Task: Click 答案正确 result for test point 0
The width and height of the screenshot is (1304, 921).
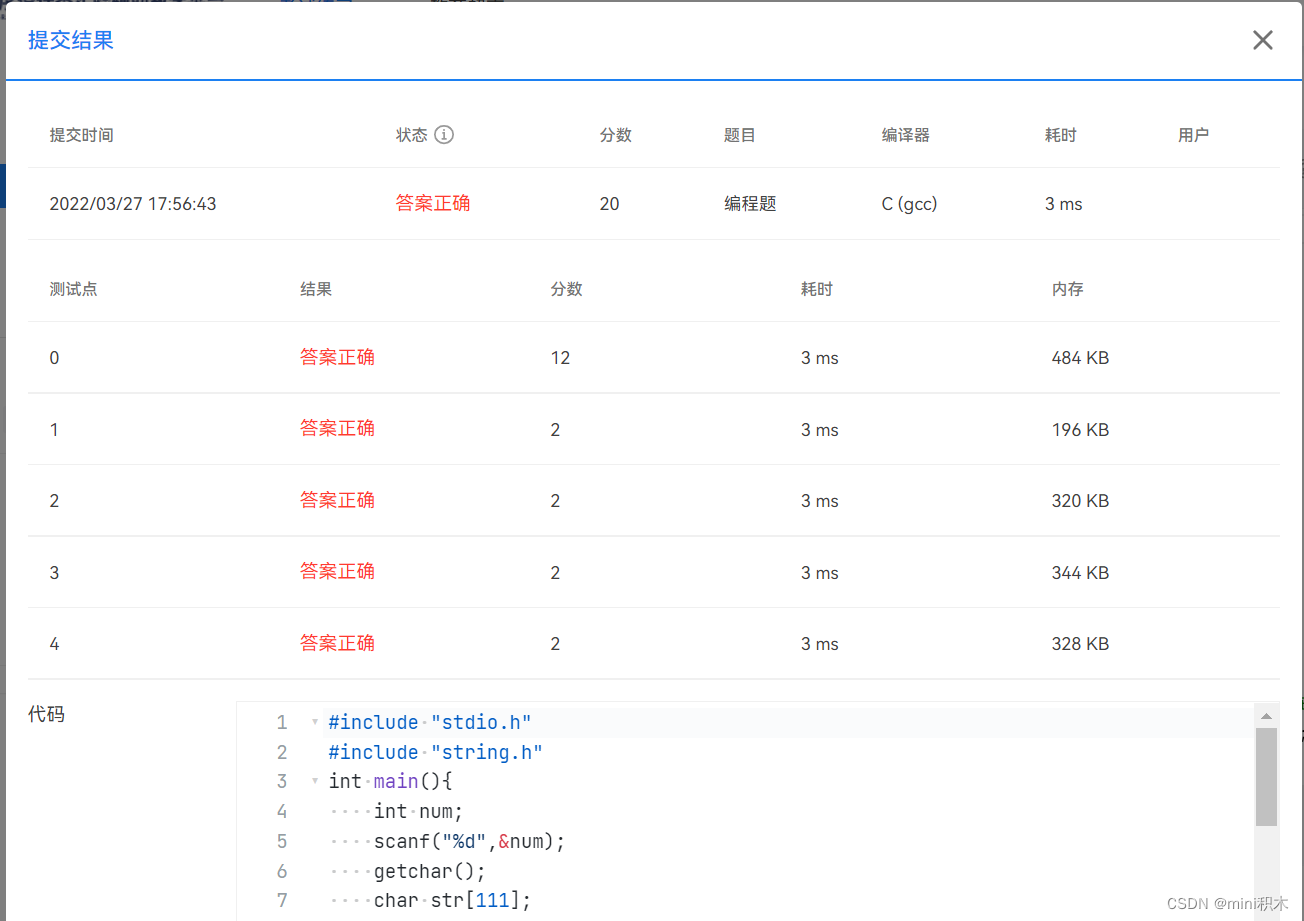Action: click(x=337, y=357)
